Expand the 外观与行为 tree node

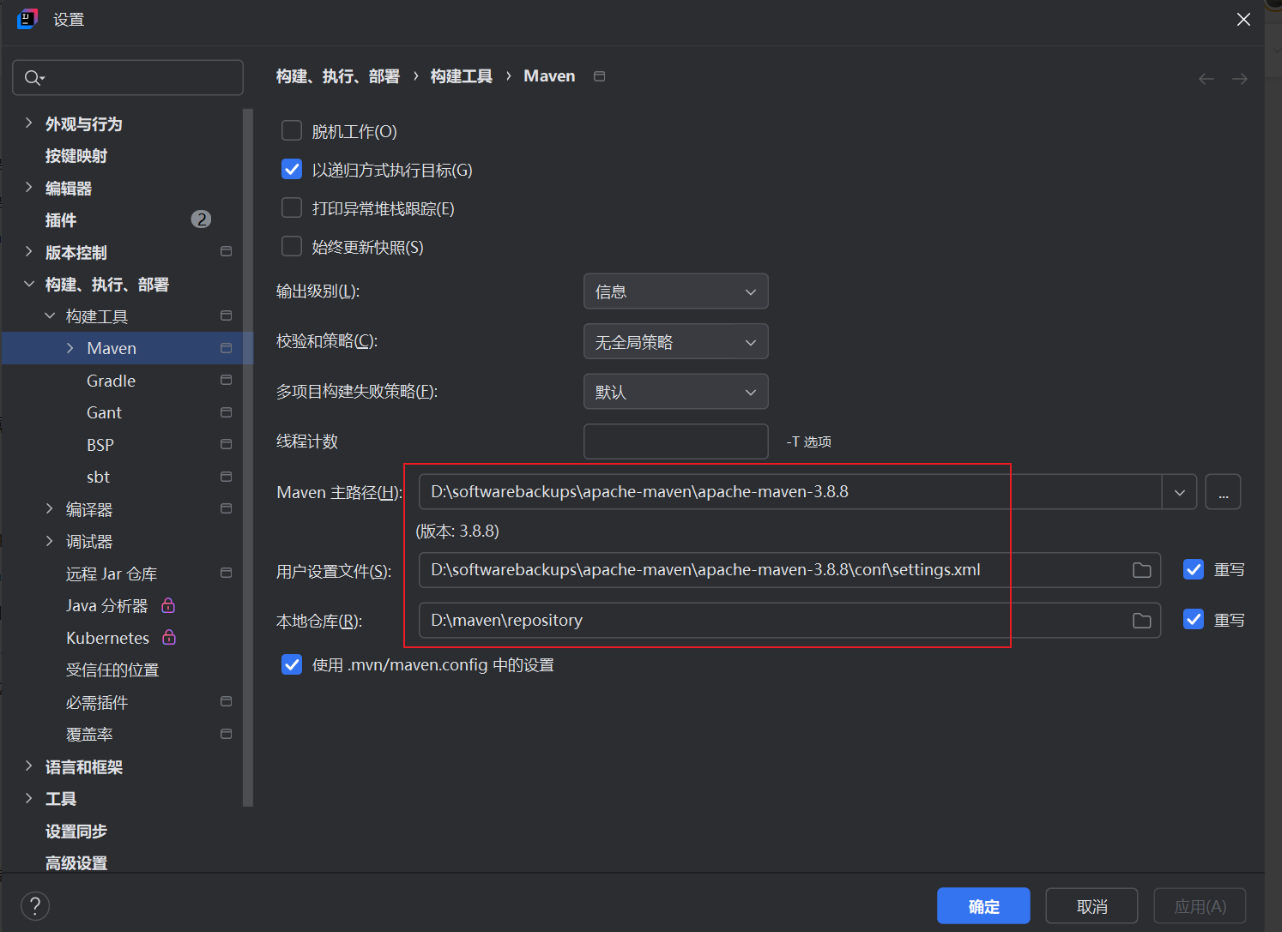pyautogui.click(x=28, y=123)
